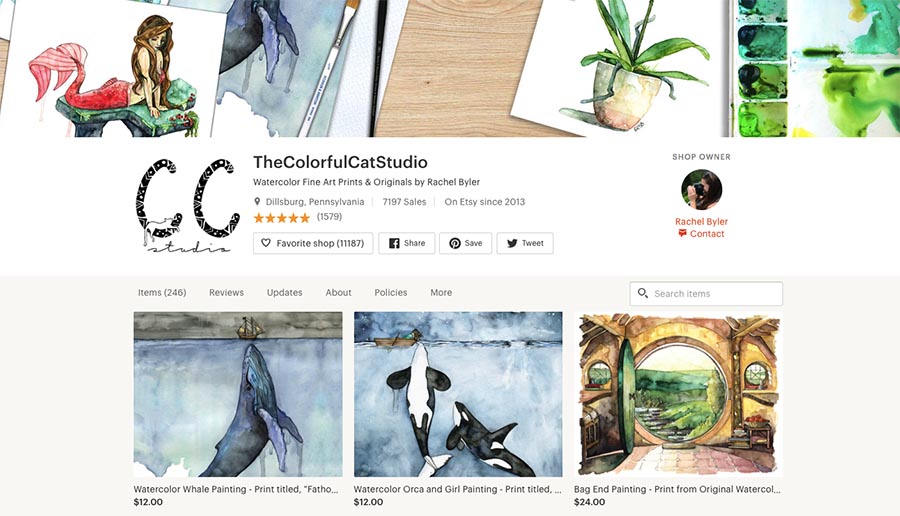Click the CC studio shop logo
This screenshot has height=516, width=900.
coord(188,205)
